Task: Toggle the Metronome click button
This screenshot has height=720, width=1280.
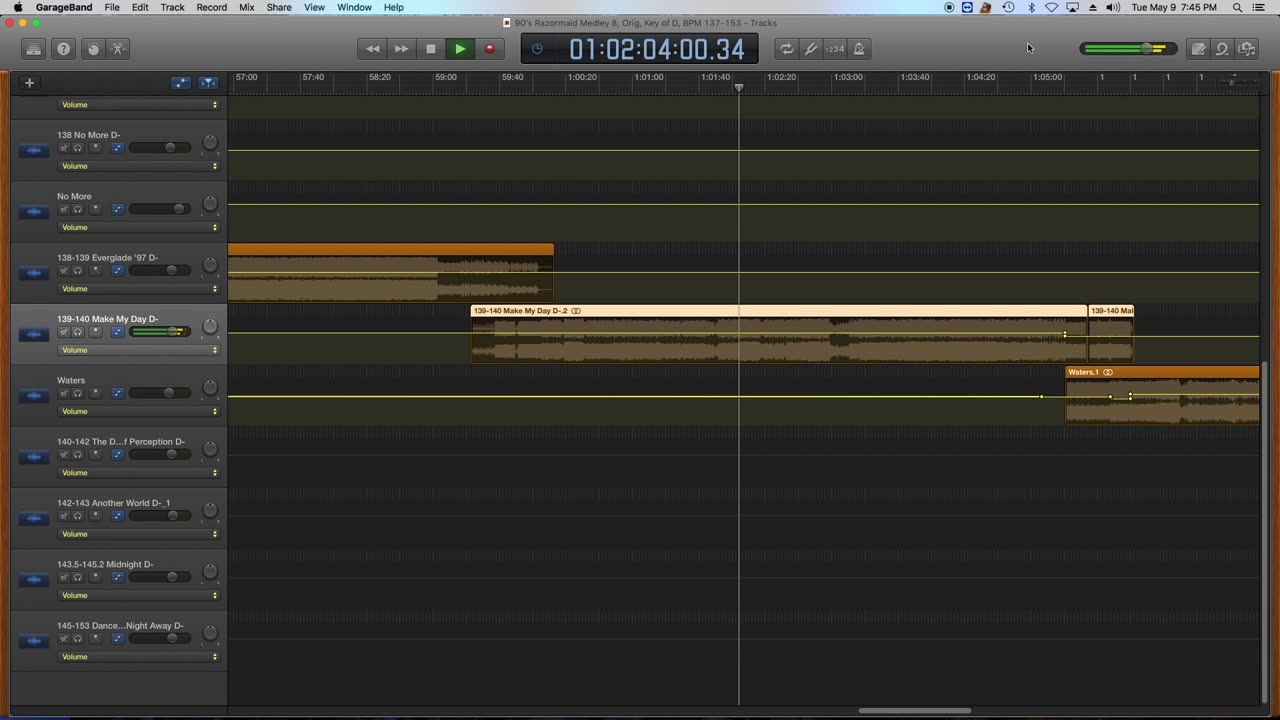Action: 859,49
